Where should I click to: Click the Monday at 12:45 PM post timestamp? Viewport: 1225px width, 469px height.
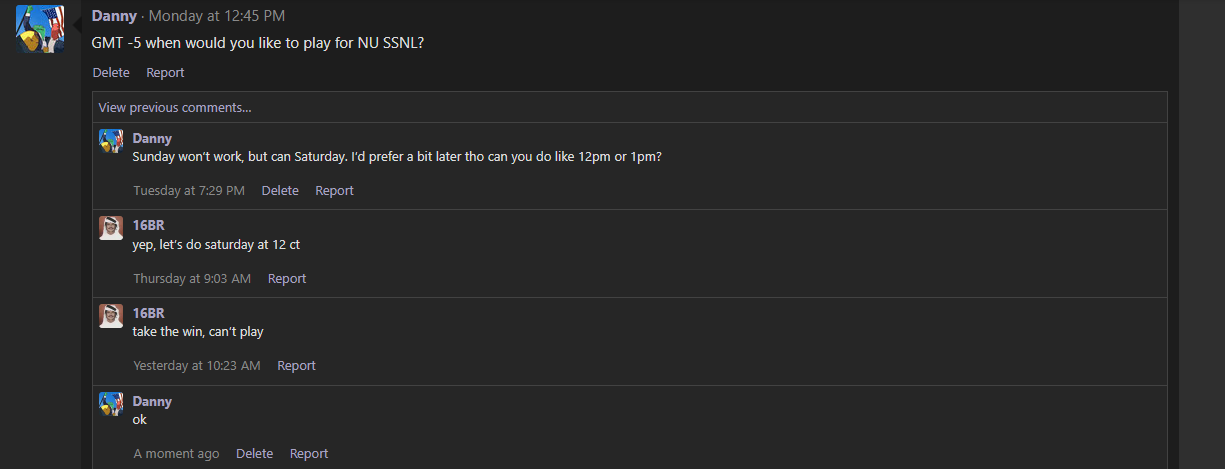[x=217, y=16]
